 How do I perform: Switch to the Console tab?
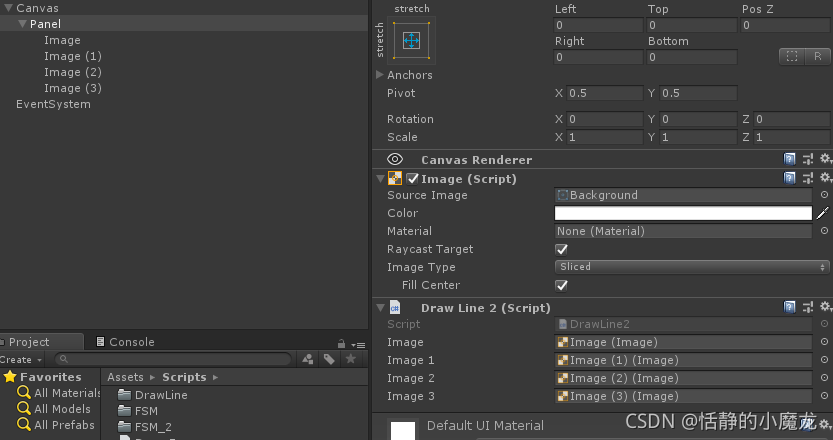click(125, 342)
